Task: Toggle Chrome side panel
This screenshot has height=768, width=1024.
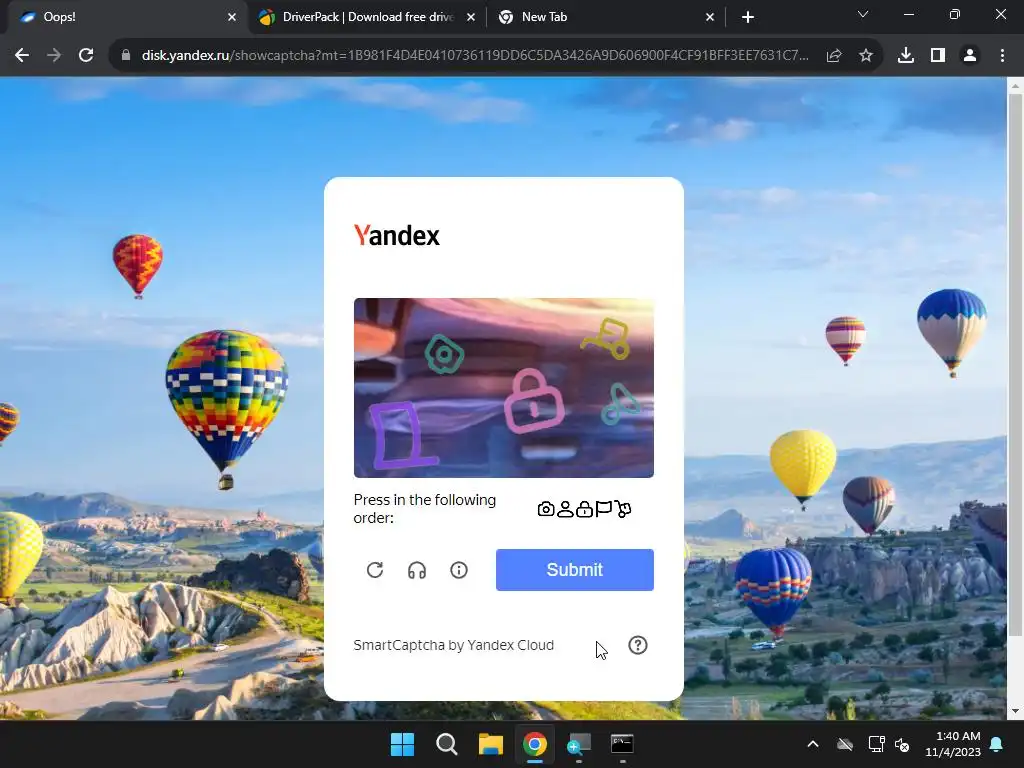Action: (938, 56)
